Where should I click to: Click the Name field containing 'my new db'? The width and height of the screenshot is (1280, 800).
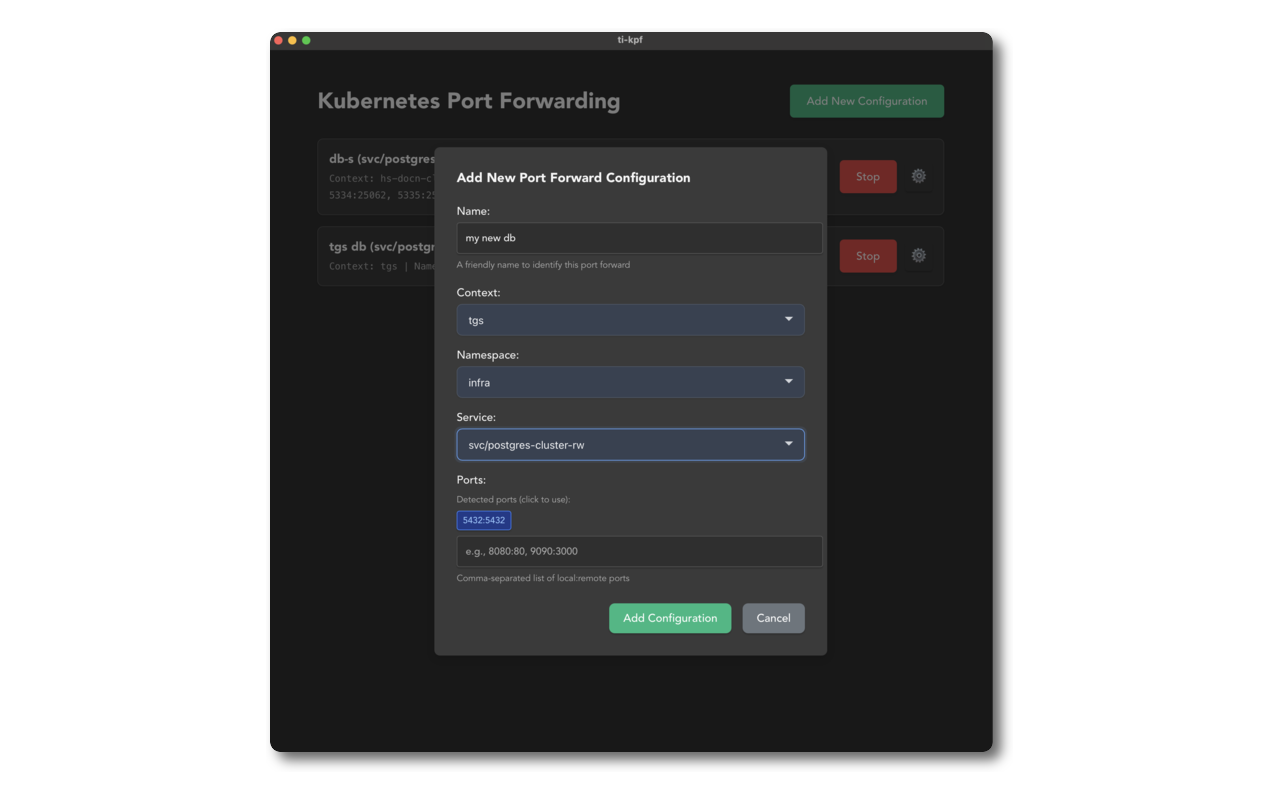click(x=639, y=238)
